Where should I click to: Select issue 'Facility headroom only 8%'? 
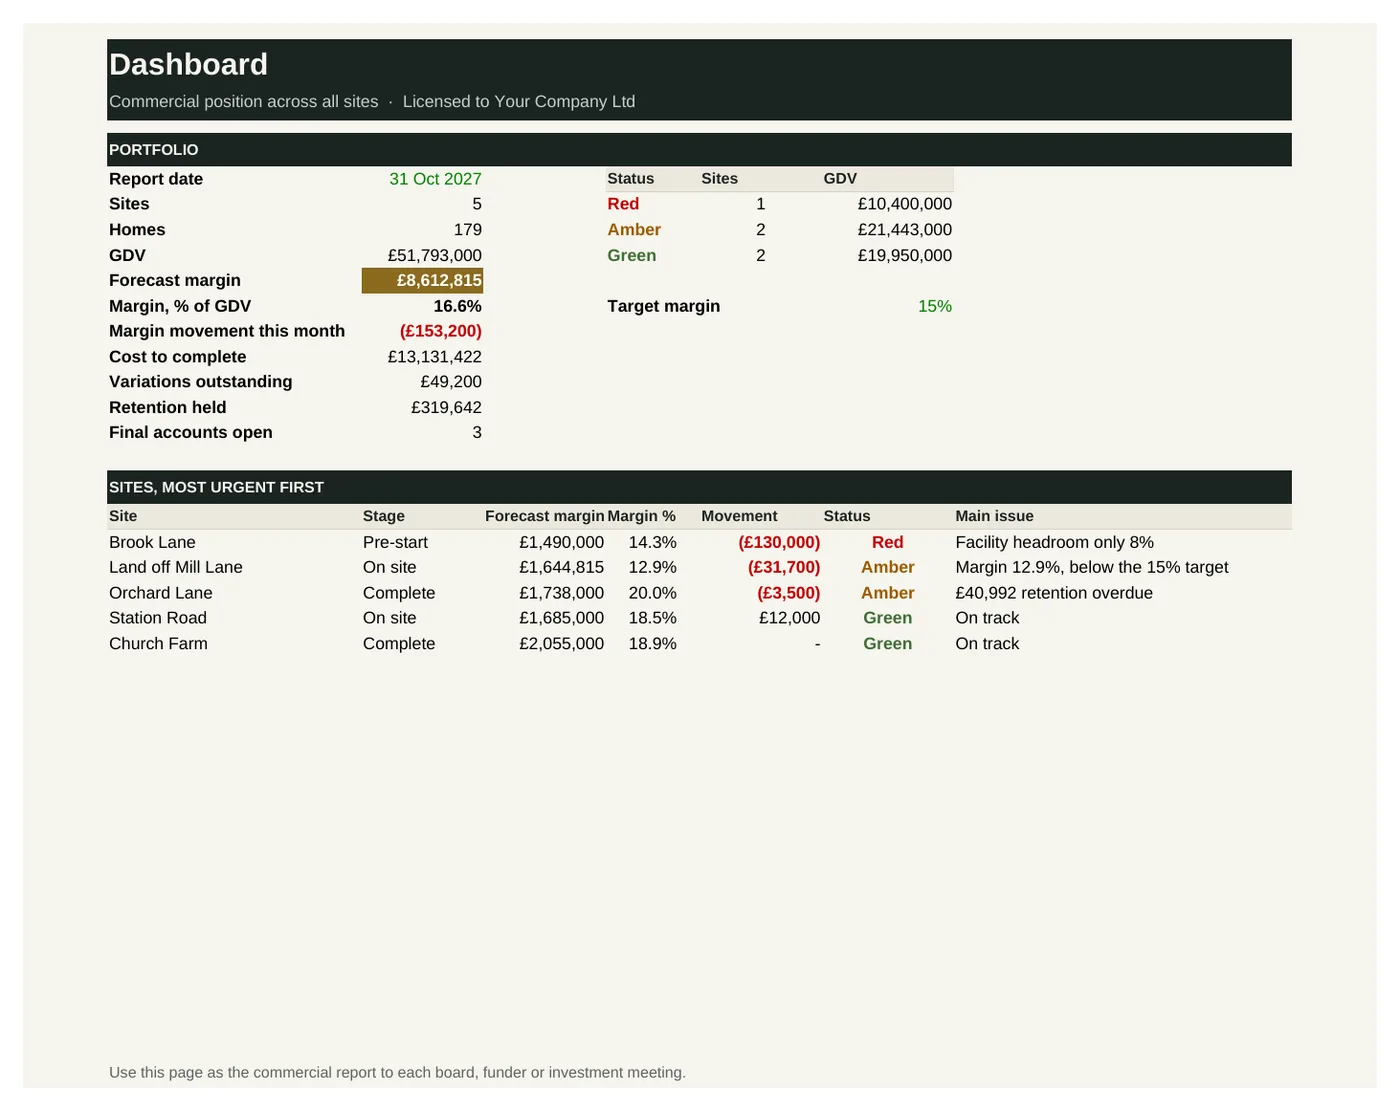click(1054, 542)
